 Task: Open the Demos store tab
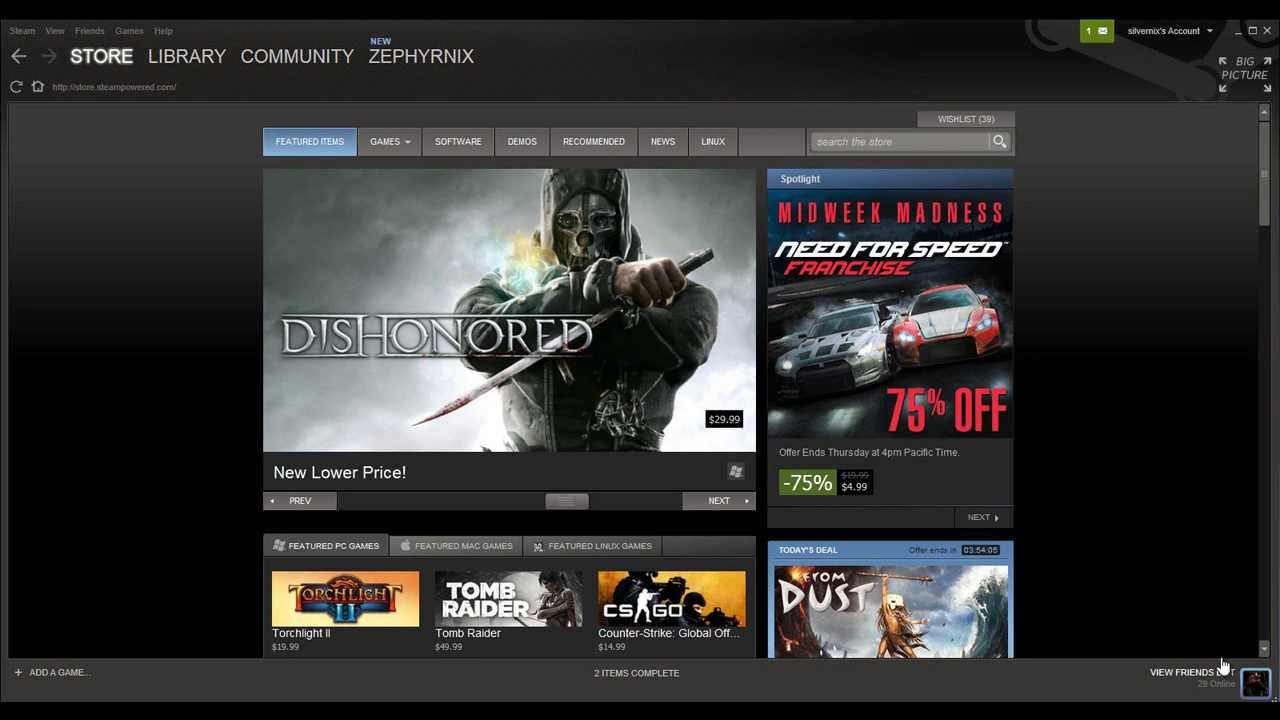(x=522, y=142)
